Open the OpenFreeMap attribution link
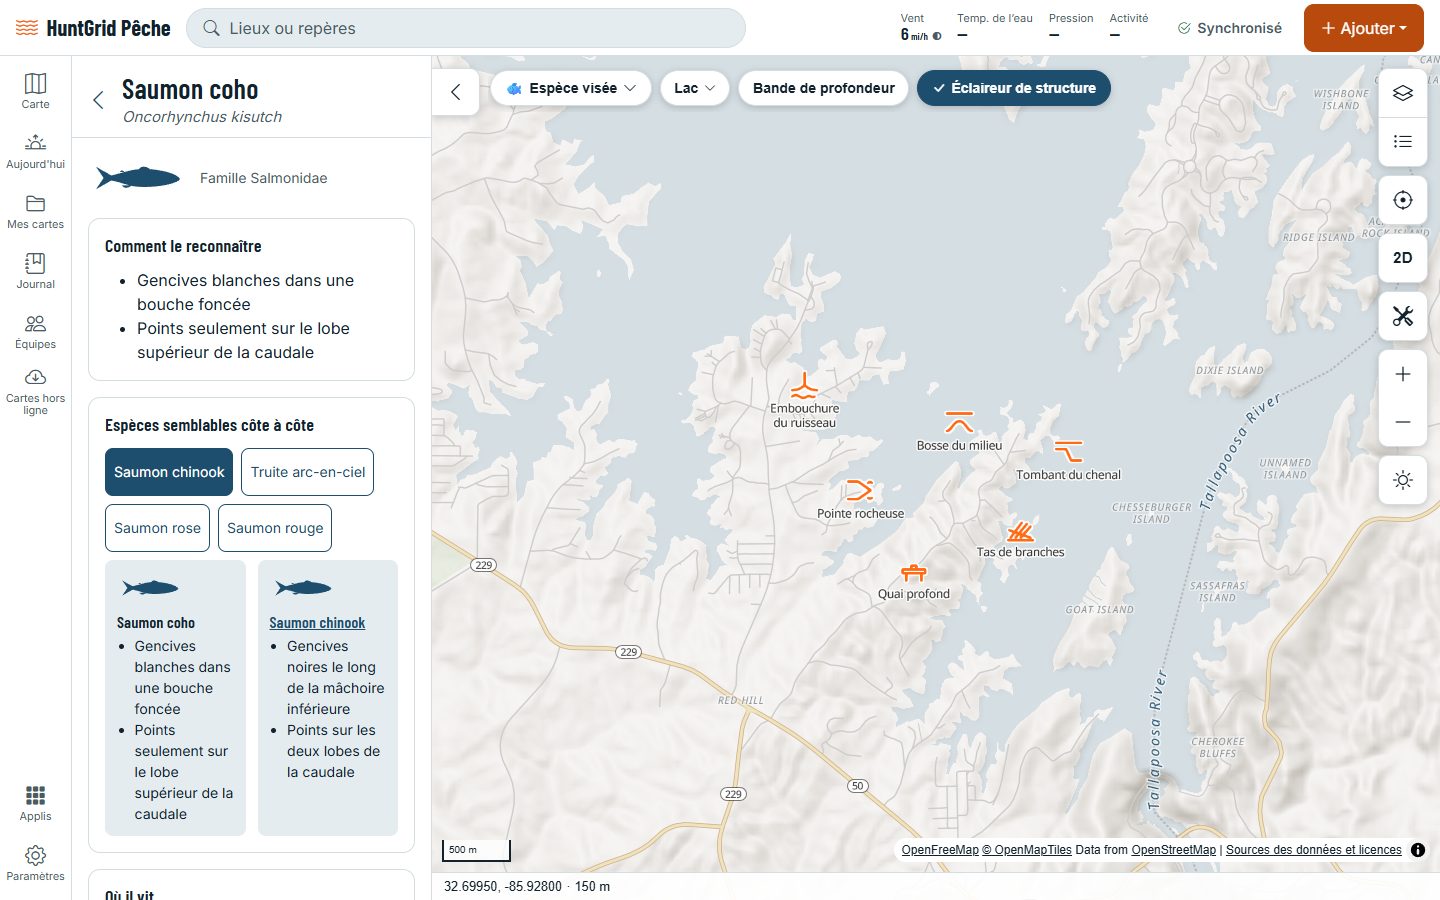The height and width of the screenshot is (900, 1440). [940, 850]
